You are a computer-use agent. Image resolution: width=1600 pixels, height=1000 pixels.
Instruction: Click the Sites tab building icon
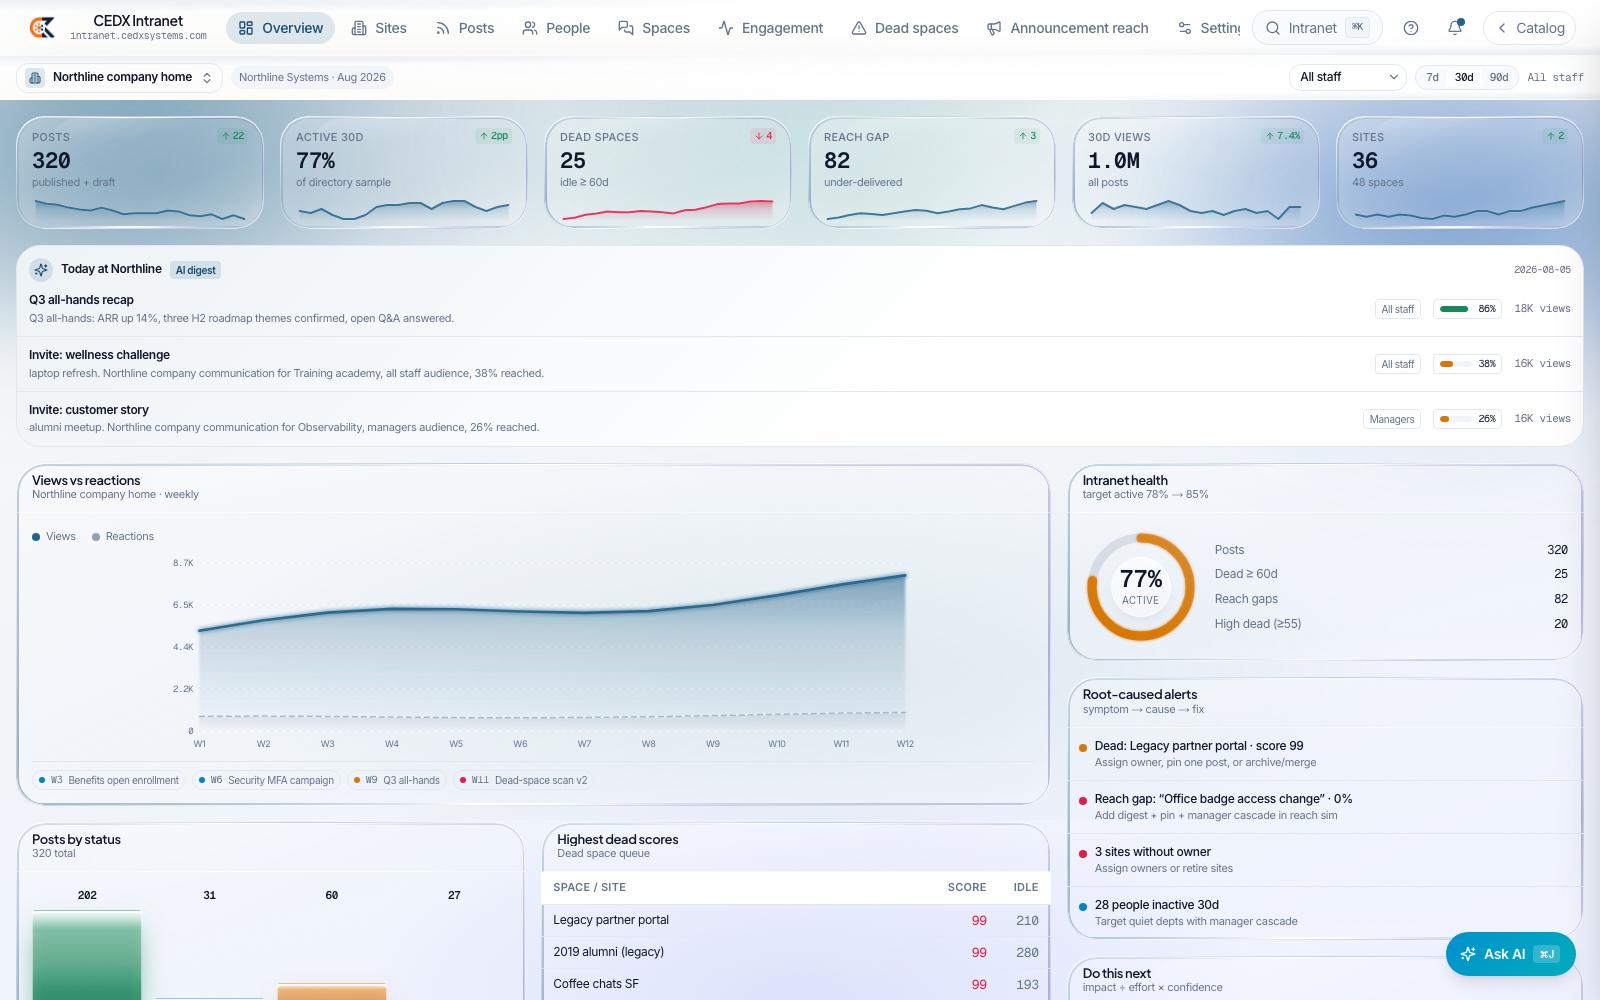pos(359,28)
